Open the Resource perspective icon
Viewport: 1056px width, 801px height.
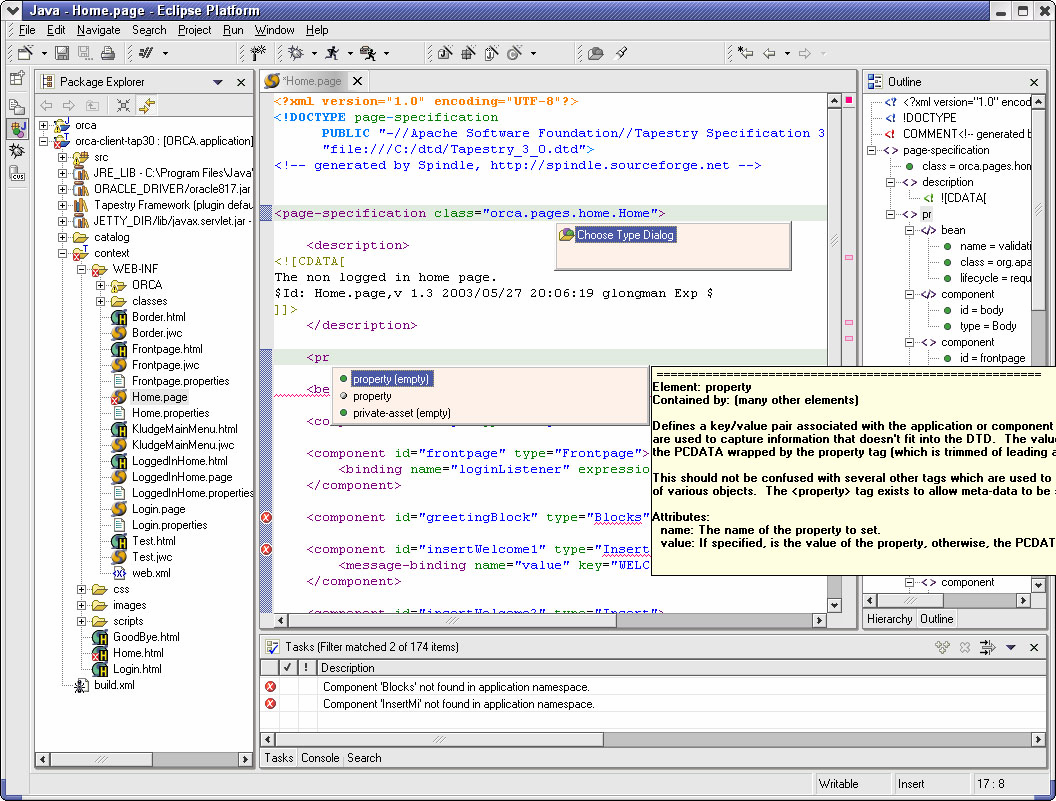click(17, 106)
